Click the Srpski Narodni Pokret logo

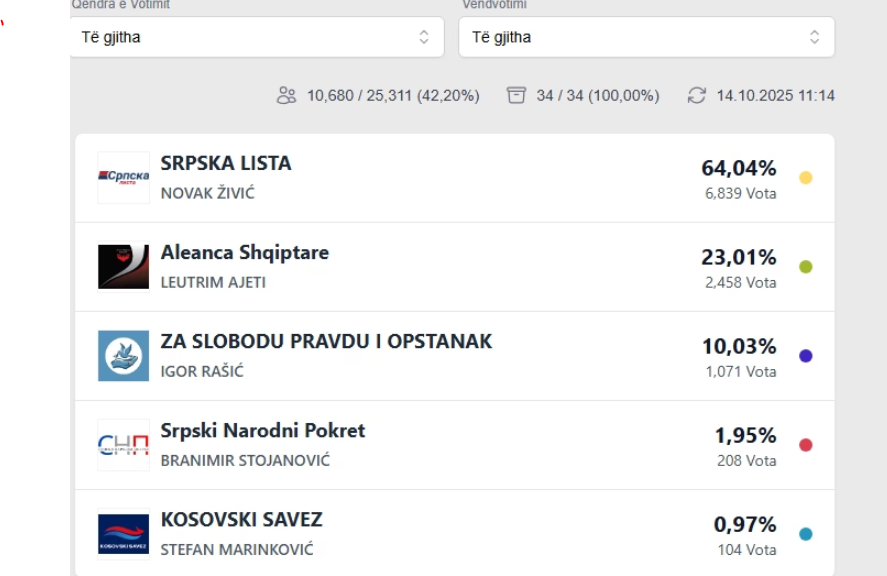coord(123,445)
